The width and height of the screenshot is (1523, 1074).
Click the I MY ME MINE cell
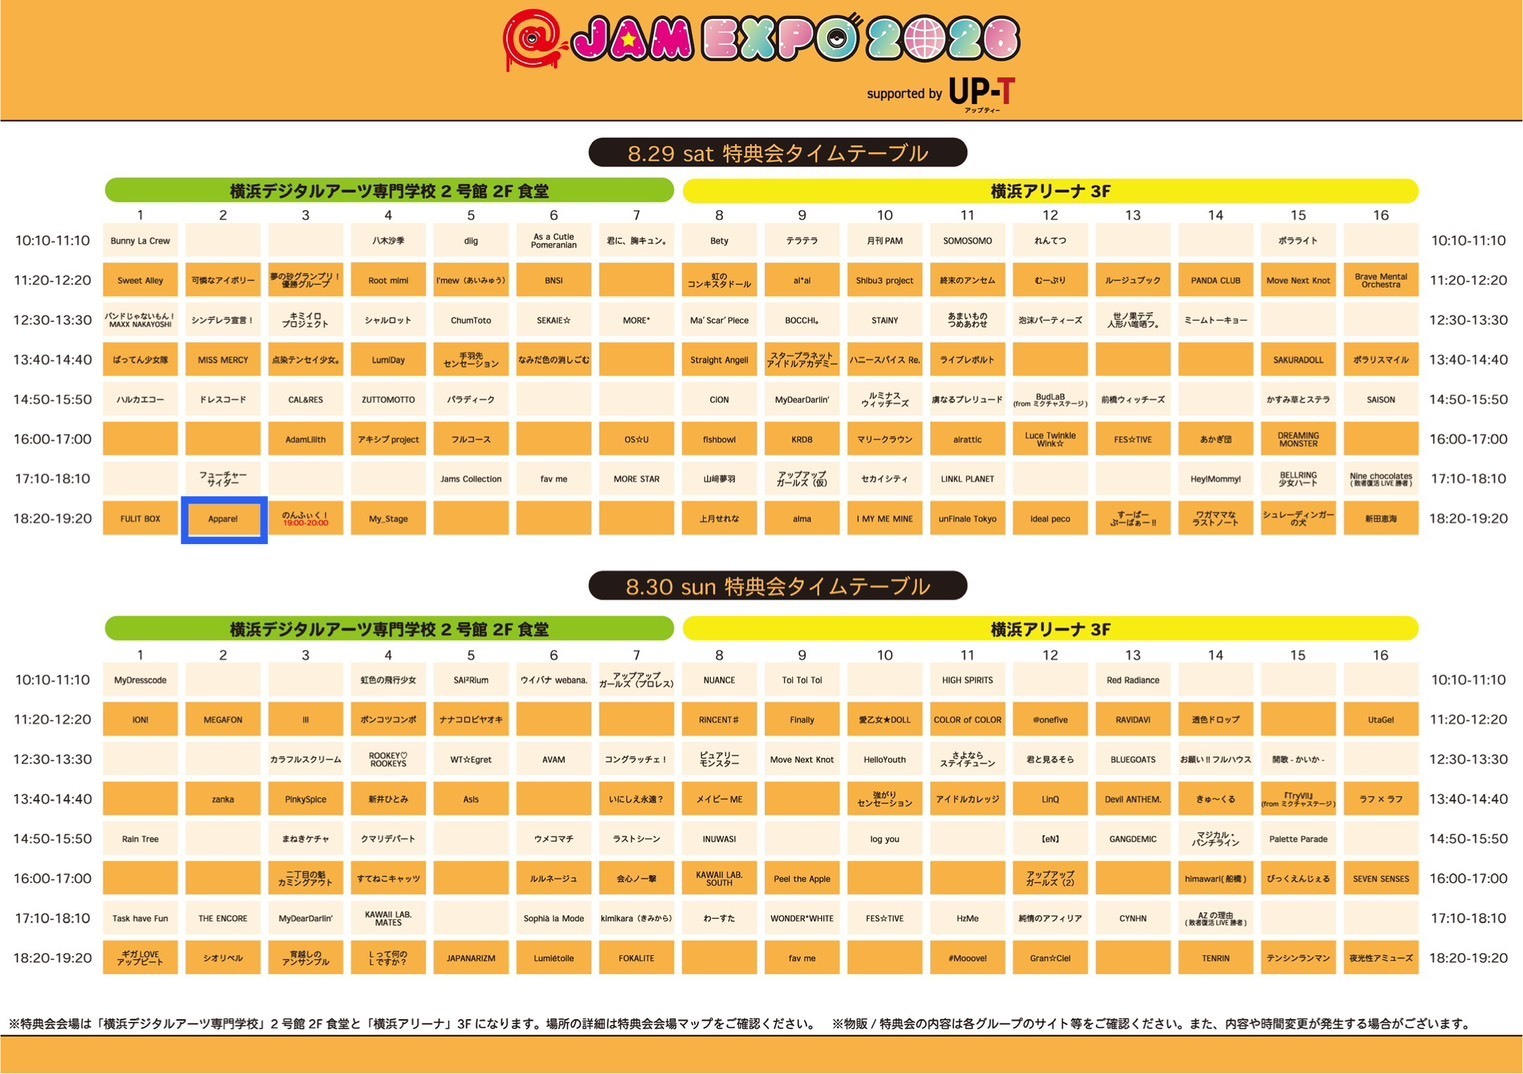click(x=885, y=518)
